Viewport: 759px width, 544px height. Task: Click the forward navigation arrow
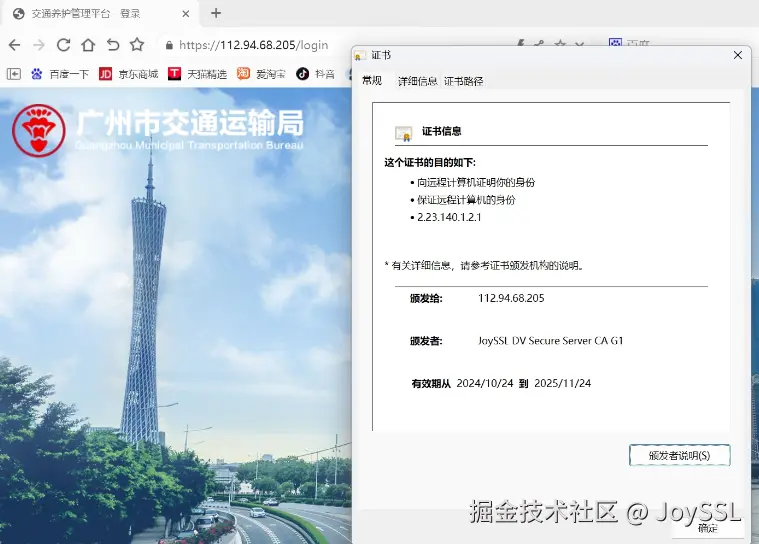(x=39, y=45)
